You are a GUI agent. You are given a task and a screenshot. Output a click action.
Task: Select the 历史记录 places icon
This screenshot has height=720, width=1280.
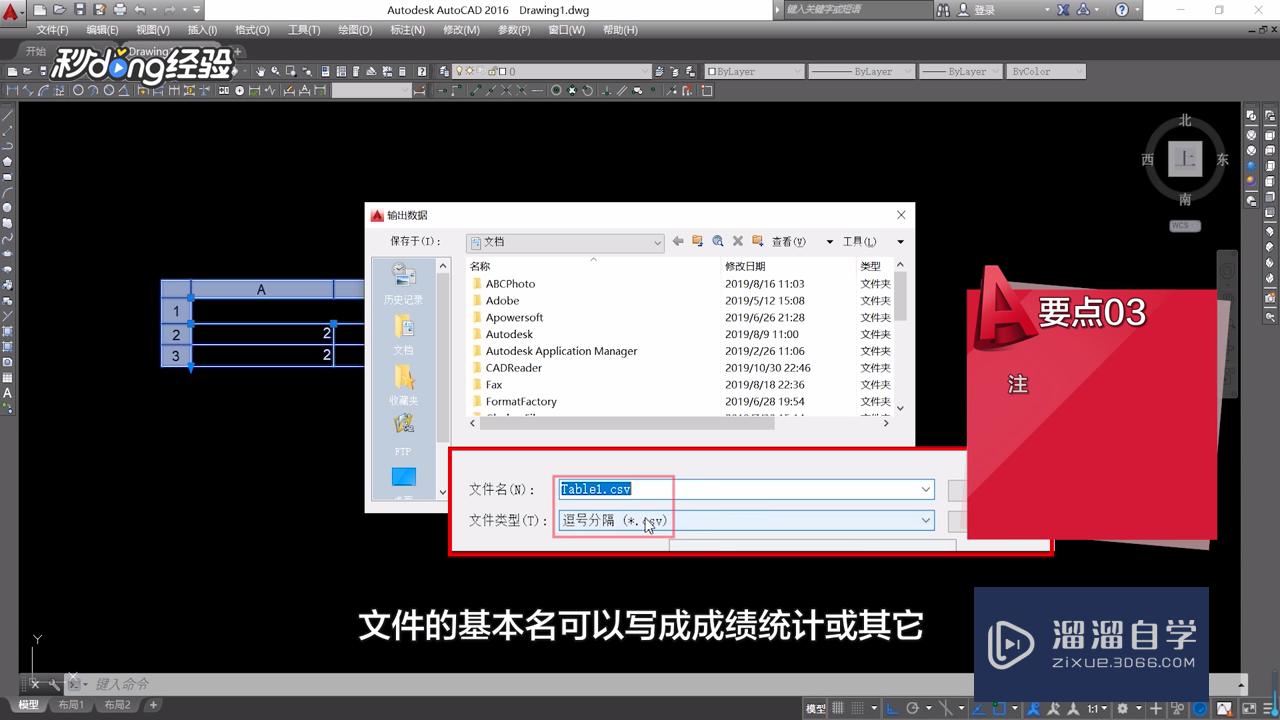[x=404, y=283]
